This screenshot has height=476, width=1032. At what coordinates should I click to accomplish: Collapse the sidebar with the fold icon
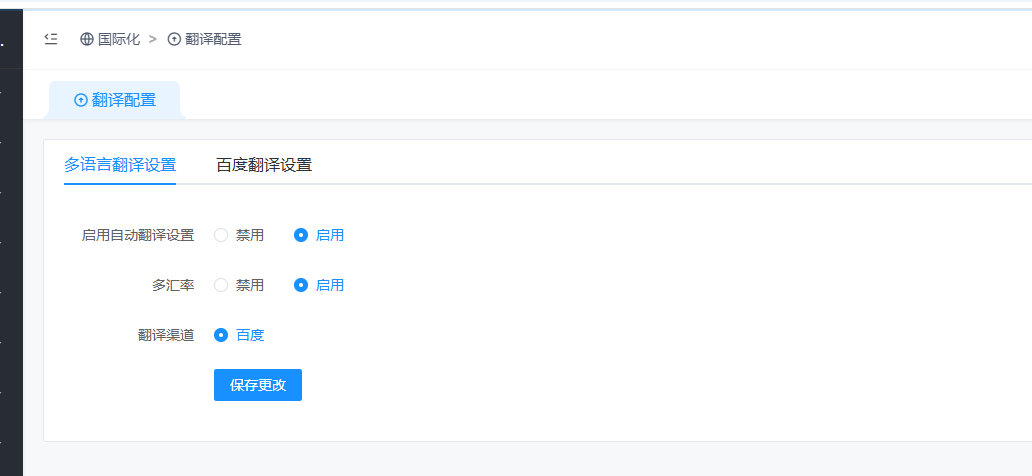point(51,39)
